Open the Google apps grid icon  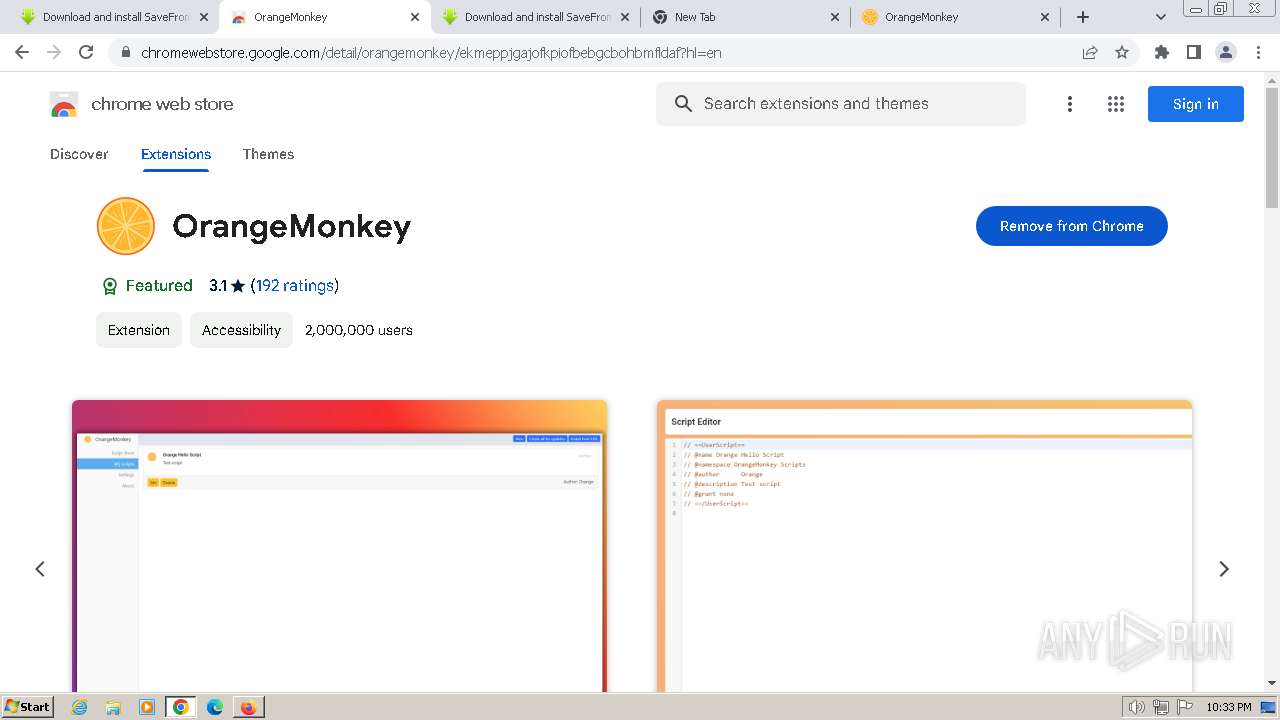point(1116,104)
